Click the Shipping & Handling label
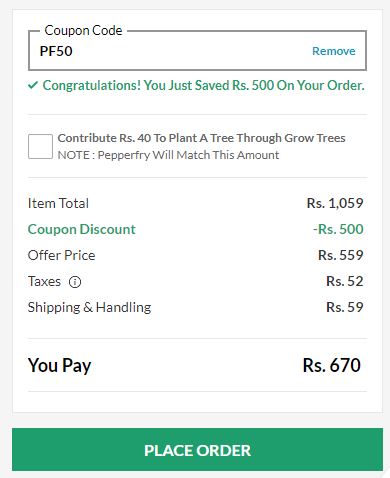390x478 pixels. 89,307
